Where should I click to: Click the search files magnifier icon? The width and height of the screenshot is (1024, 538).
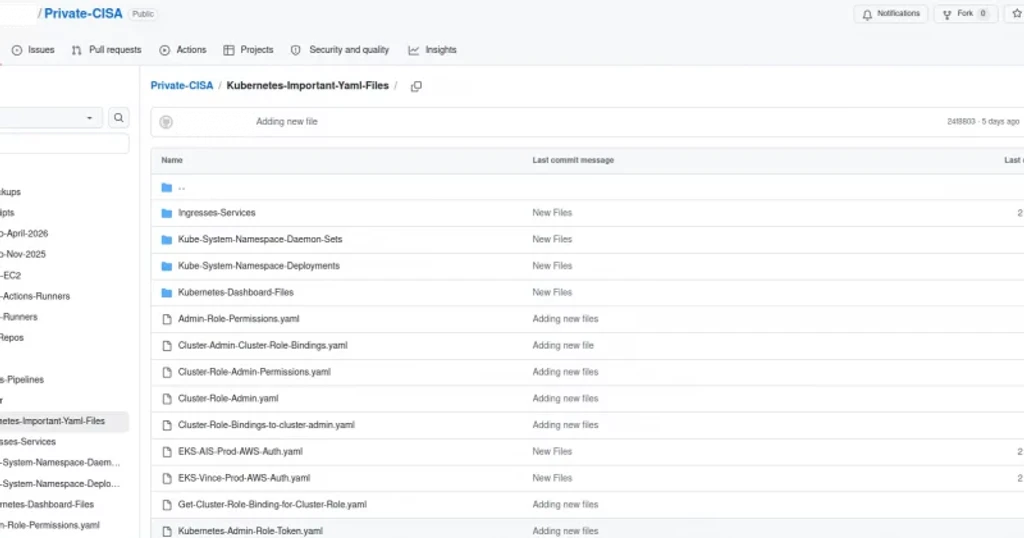118,118
